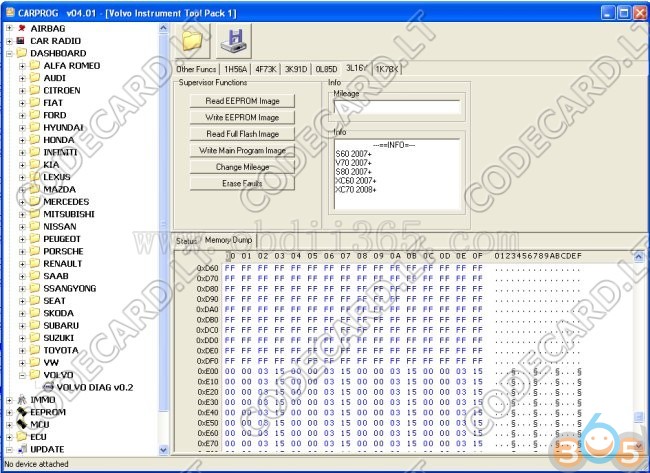Open file with the folder toolbar icon
Image resolution: width=650 pixels, height=473 pixels.
point(192,41)
